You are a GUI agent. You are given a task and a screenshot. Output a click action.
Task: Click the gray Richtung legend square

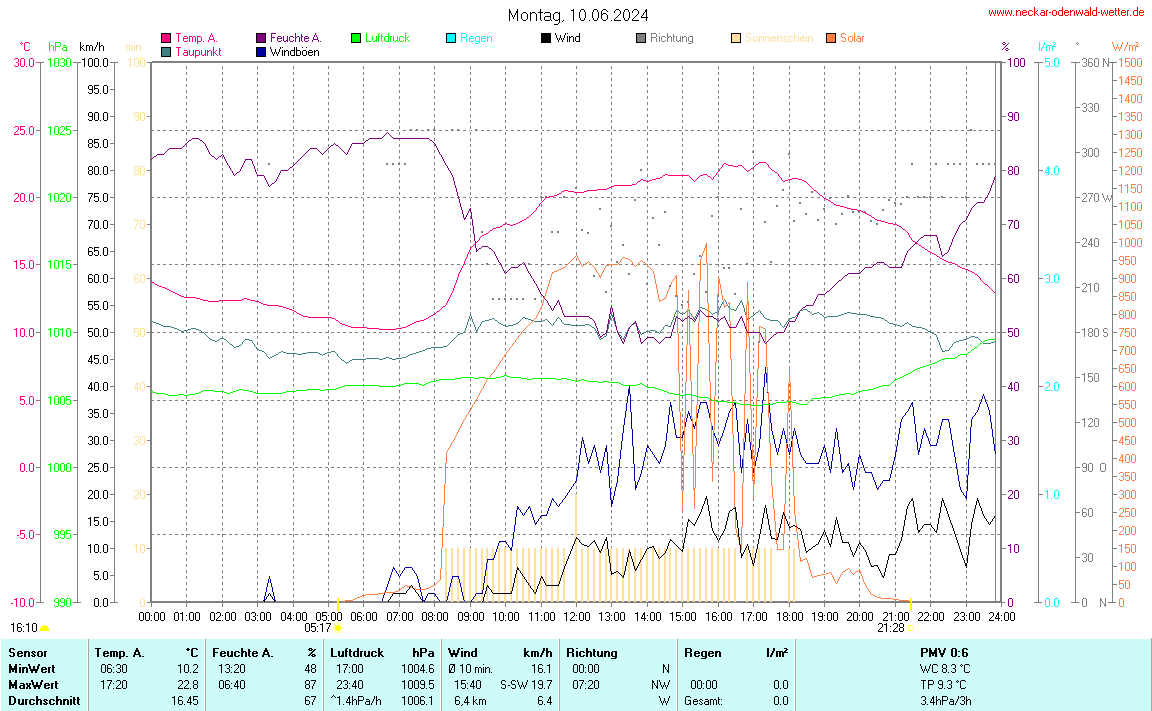pos(641,38)
